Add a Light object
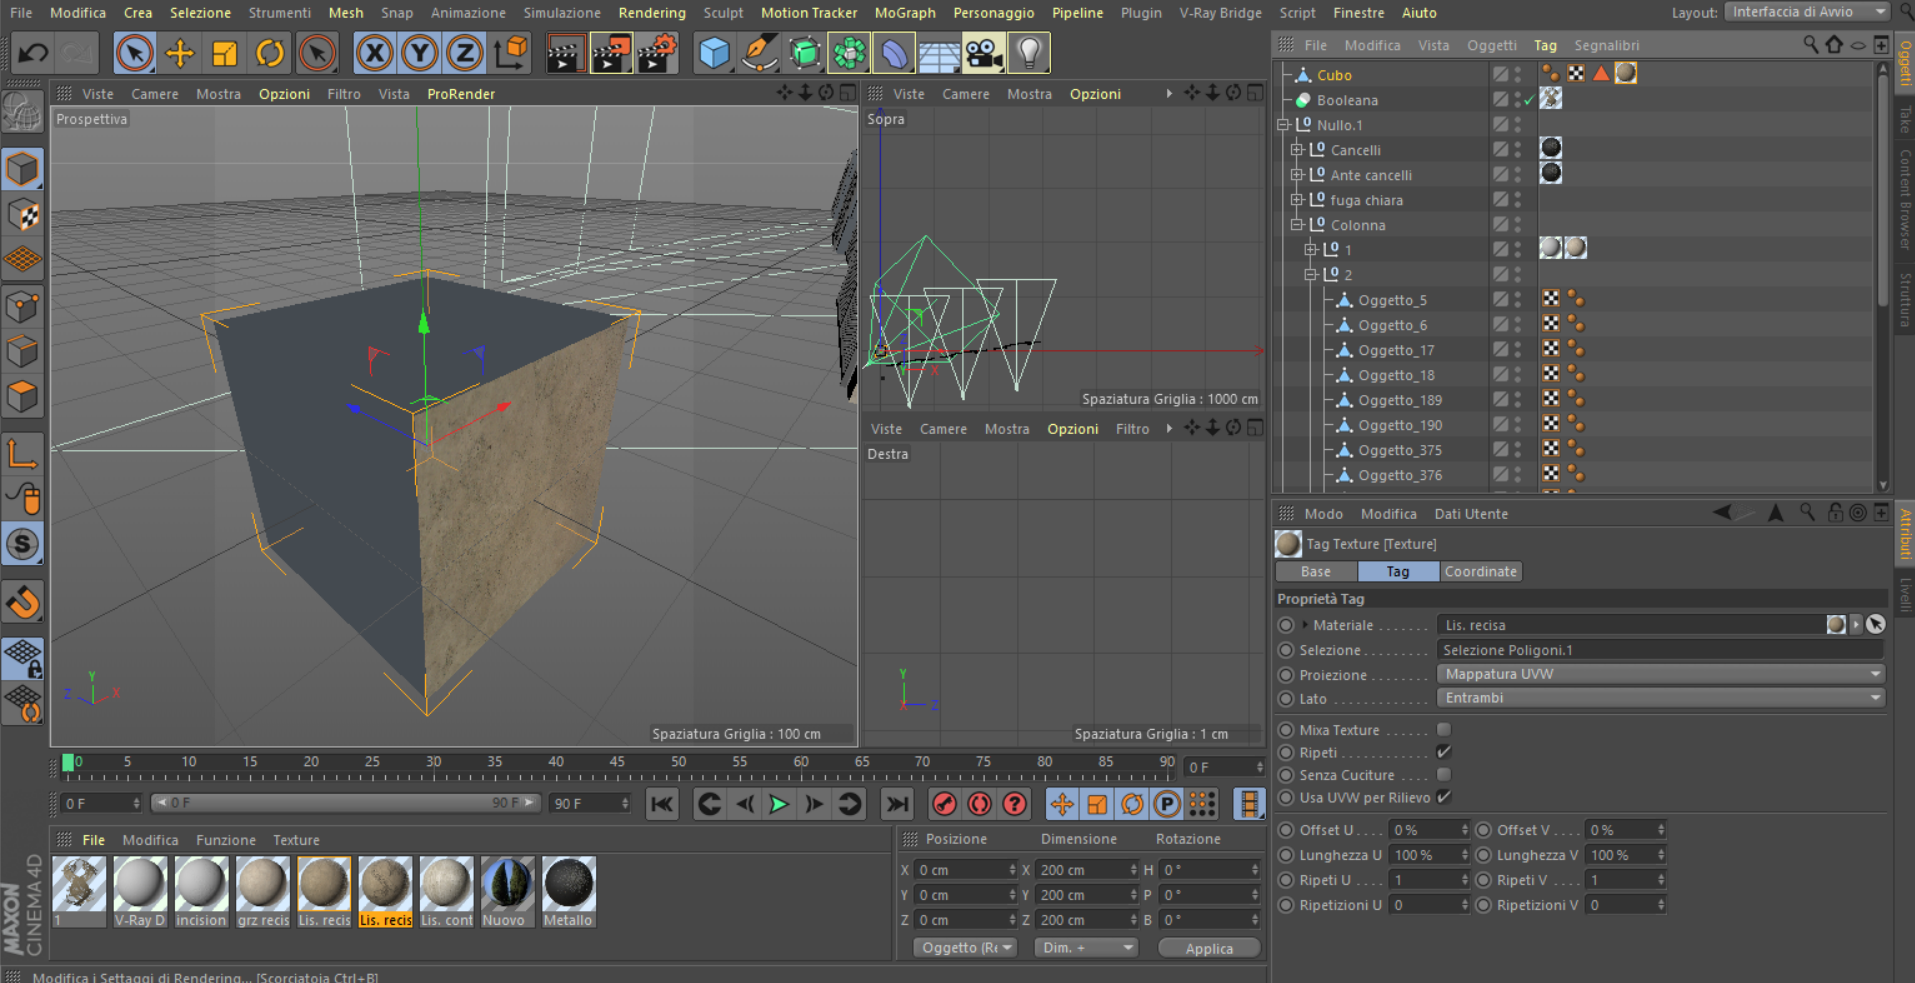Image resolution: width=1915 pixels, height=983 pixels. (1028, 53)
